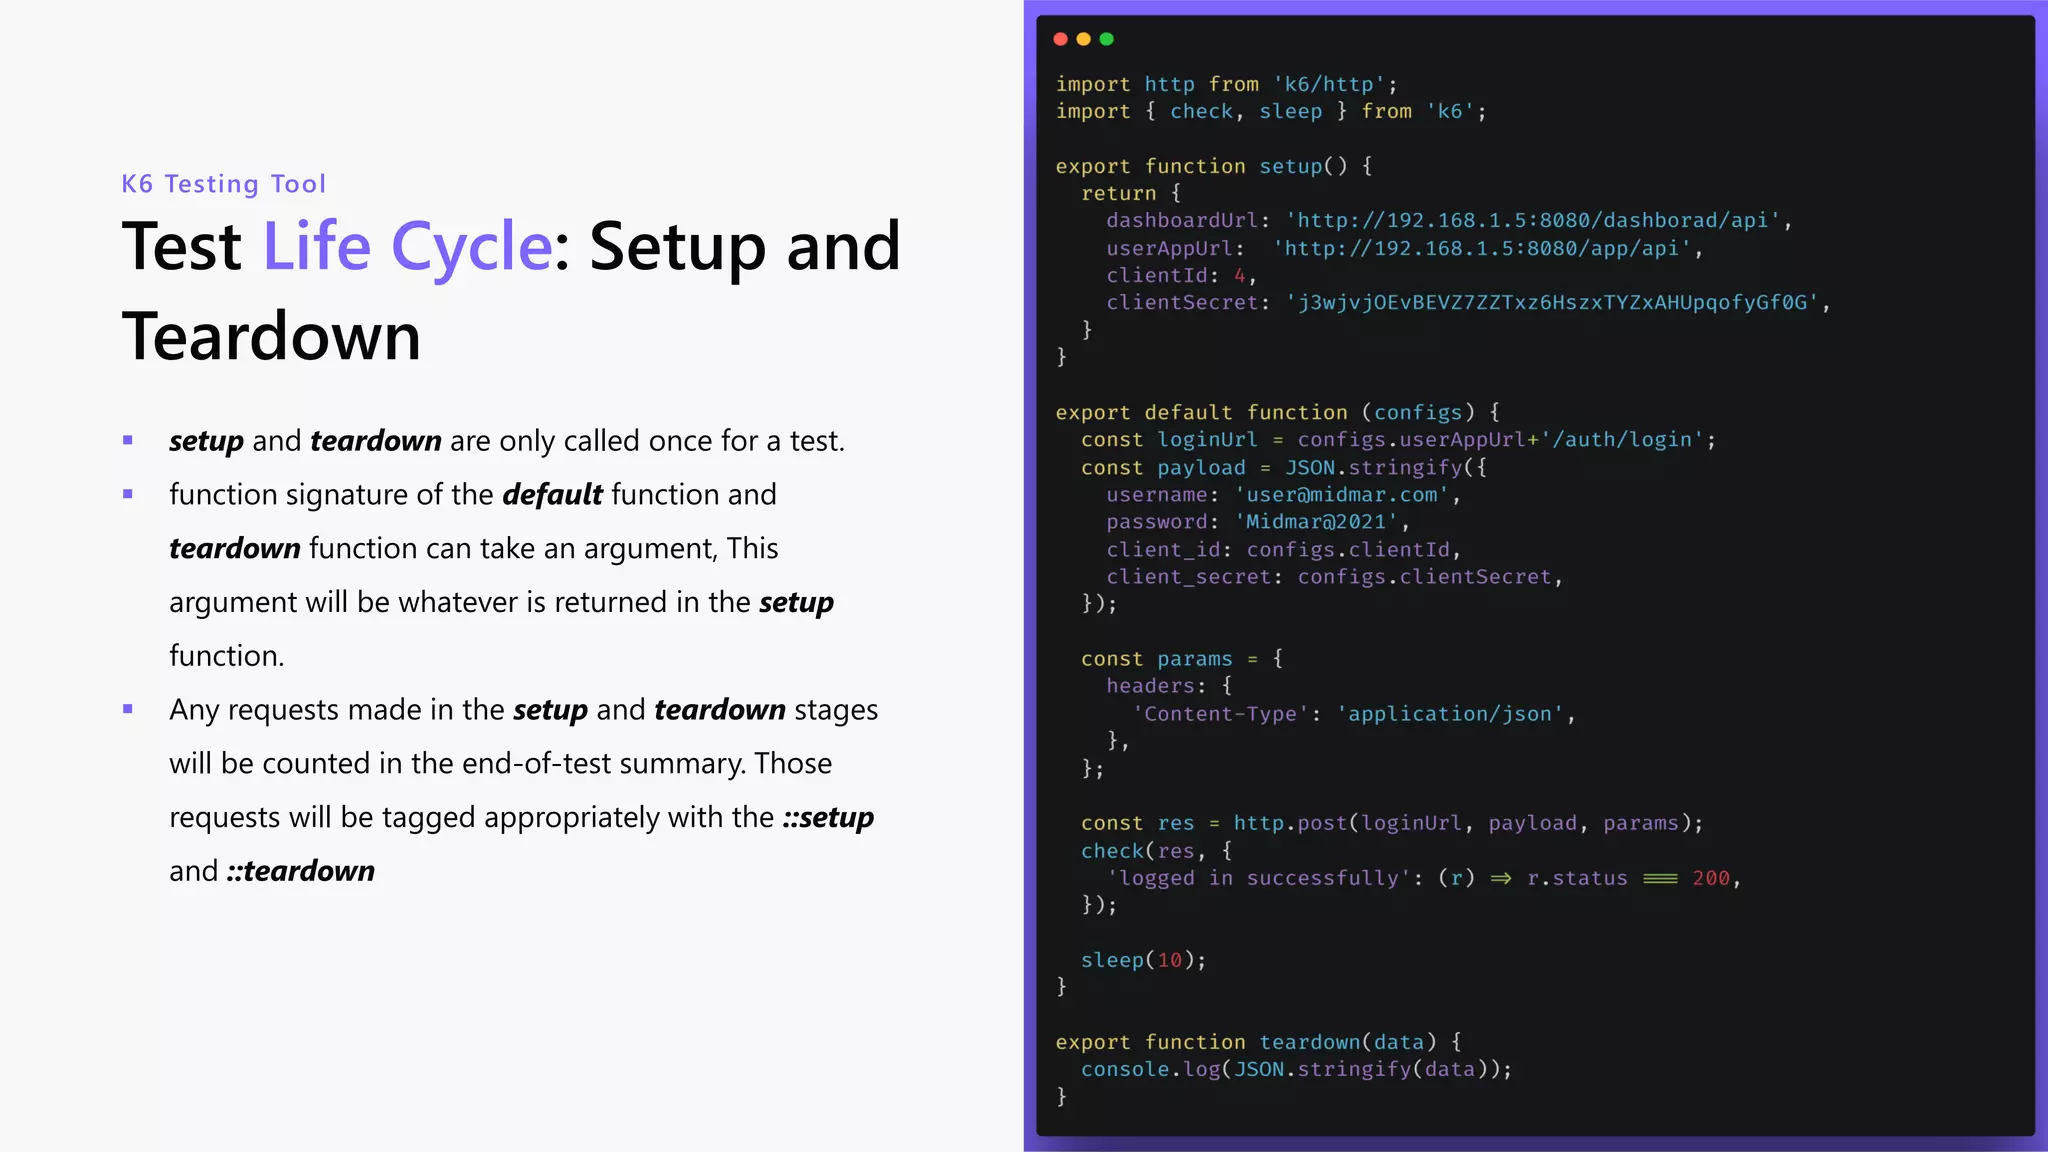
Task: Click the line importing http from 'k6/http'
Action: pos(1226,84)
